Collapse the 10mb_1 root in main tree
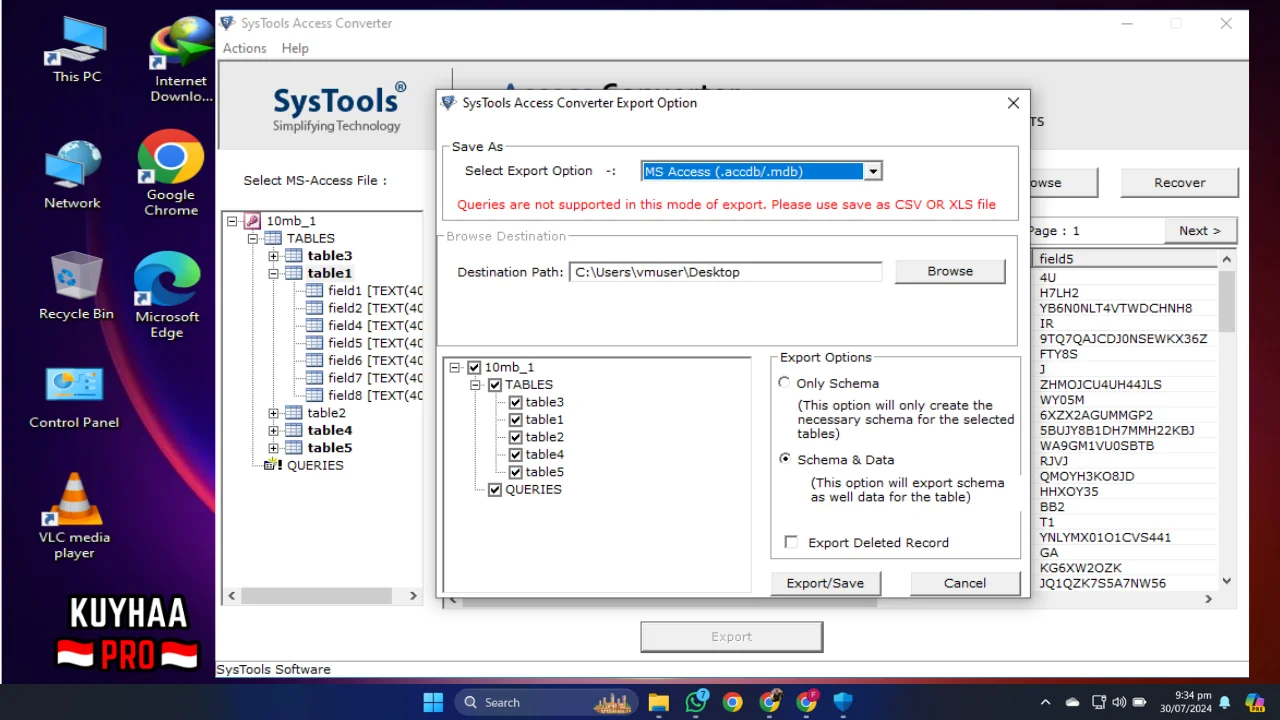The height and width of the screenshot is (720, 1280). 232,221
